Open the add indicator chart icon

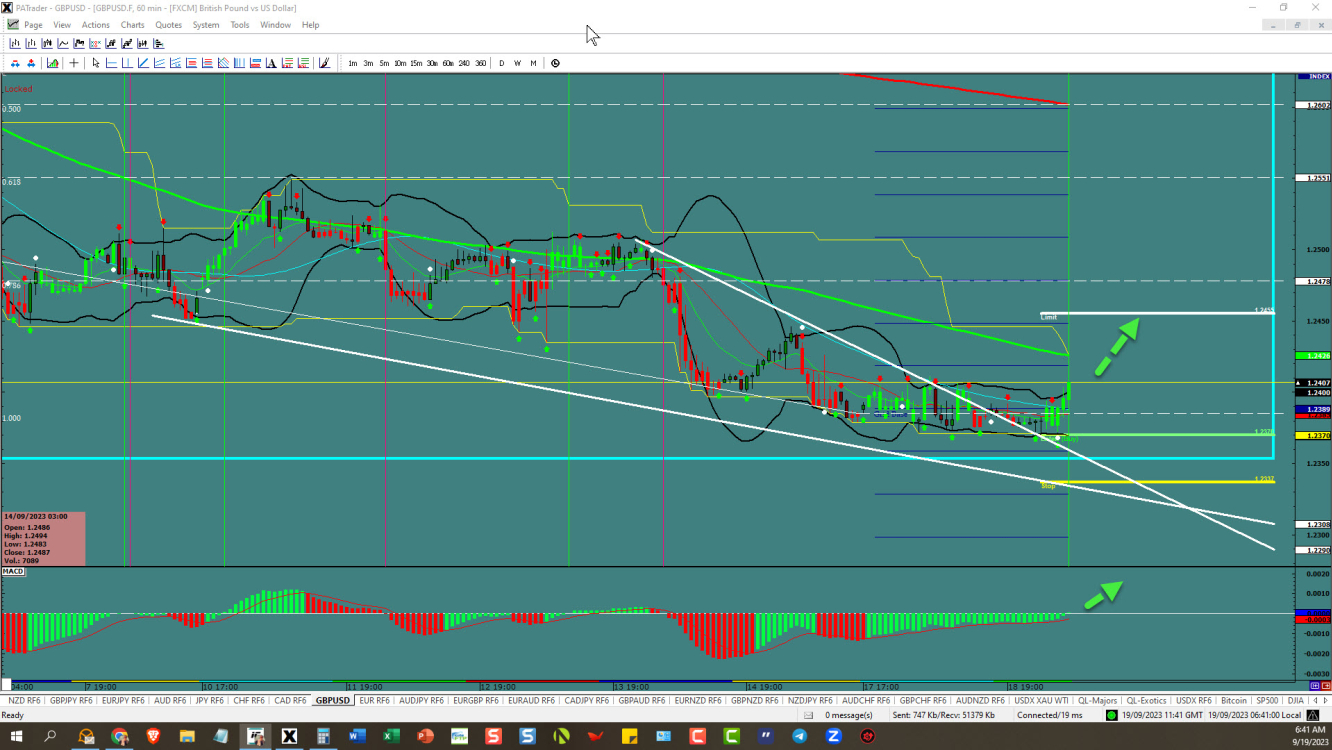pos(53,63)
